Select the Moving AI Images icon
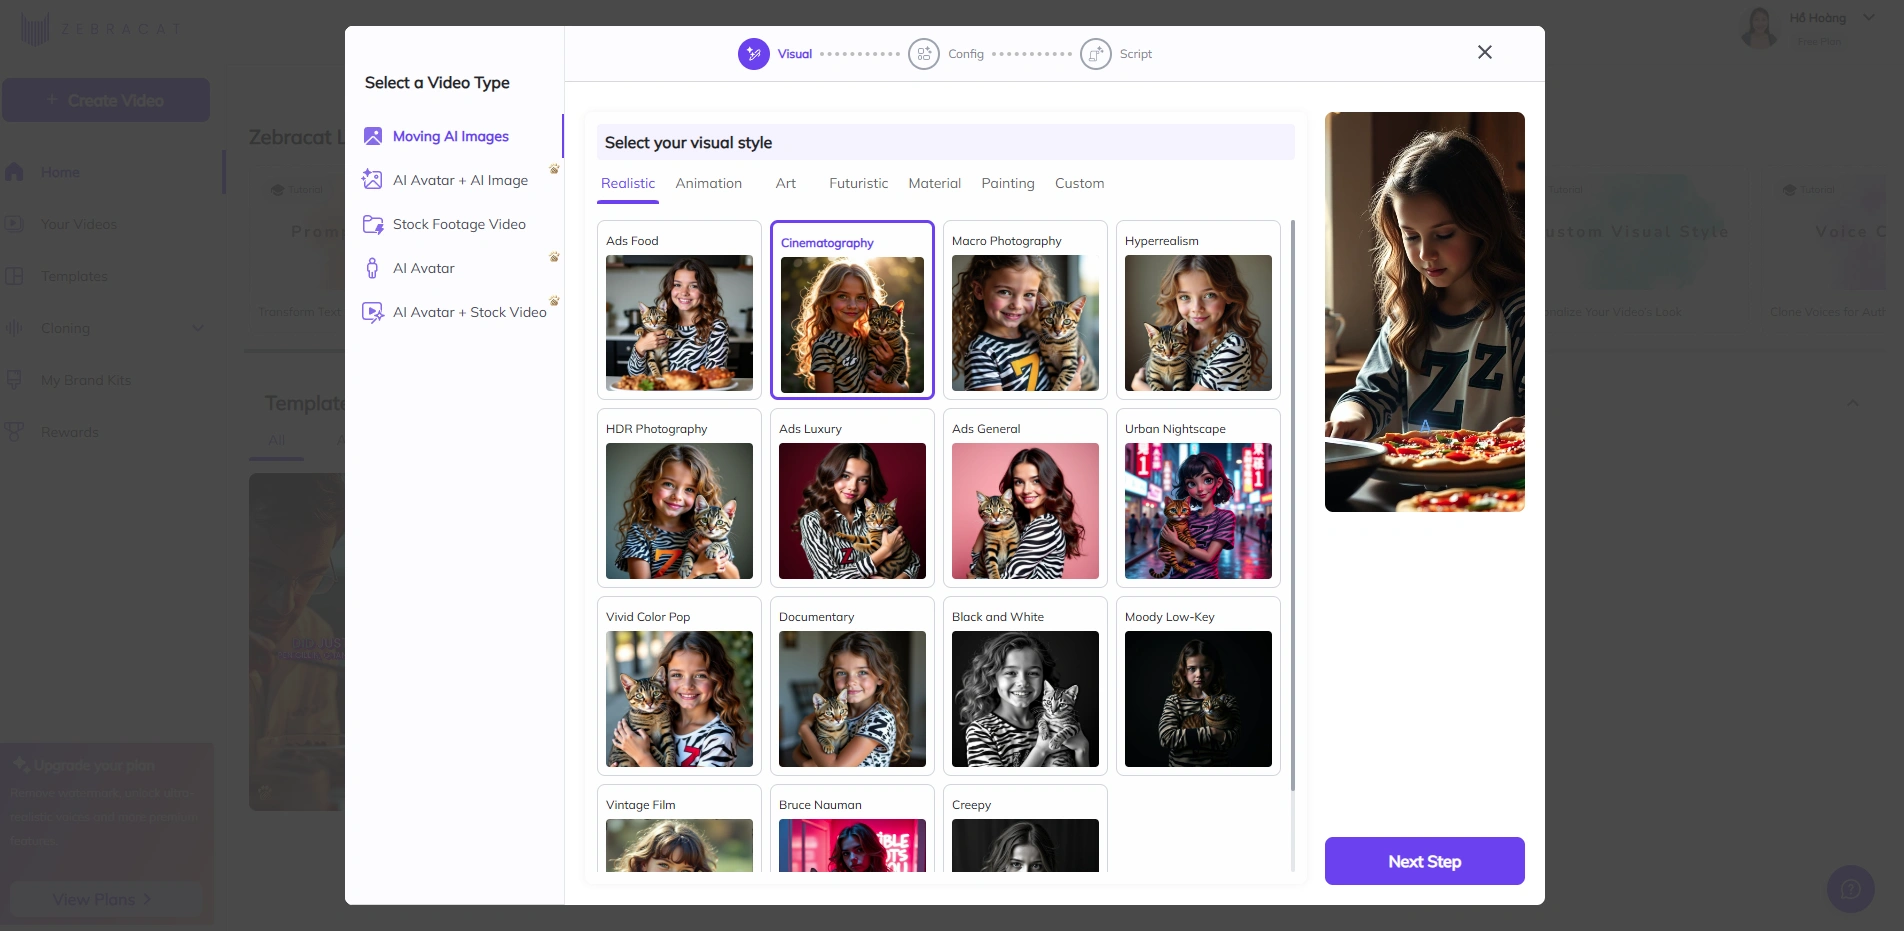The width and height of the screenshot is (1904, 931). pyautogui.click(x=373, y=136)
